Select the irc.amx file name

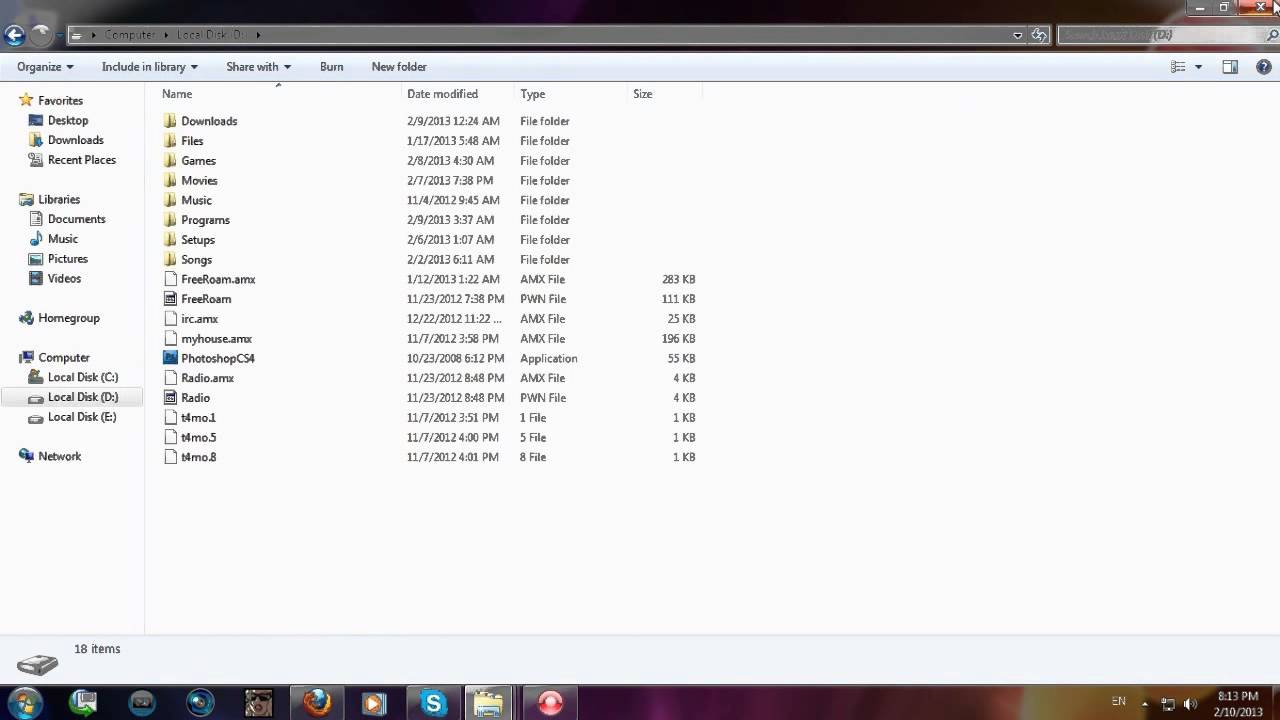click(199, 319)
